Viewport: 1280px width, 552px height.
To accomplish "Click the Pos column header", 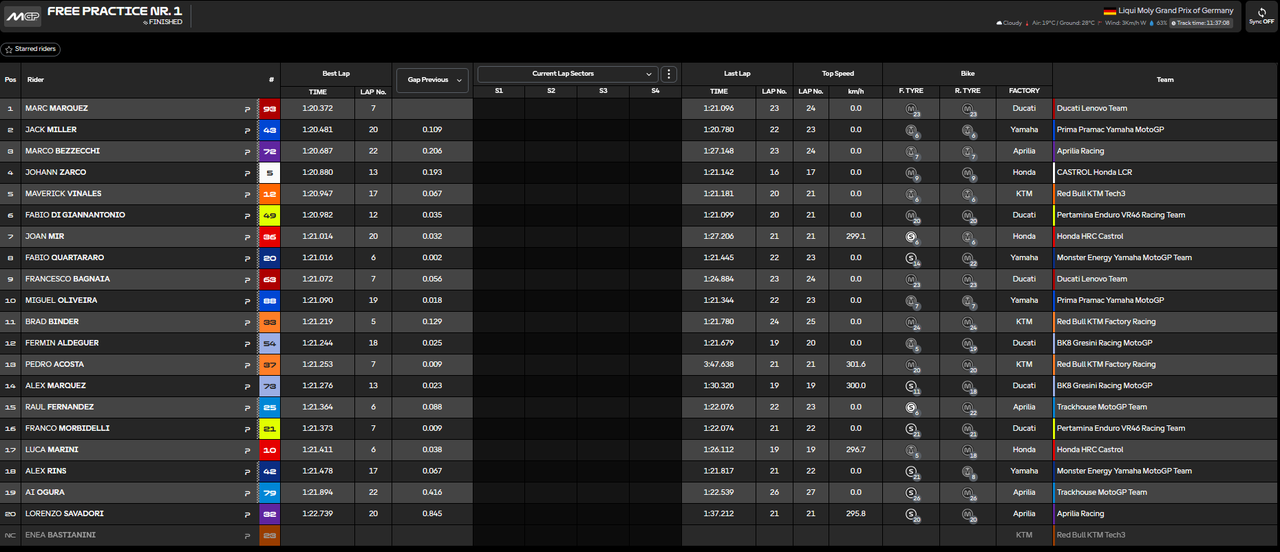I will click(x=10, y=79).
